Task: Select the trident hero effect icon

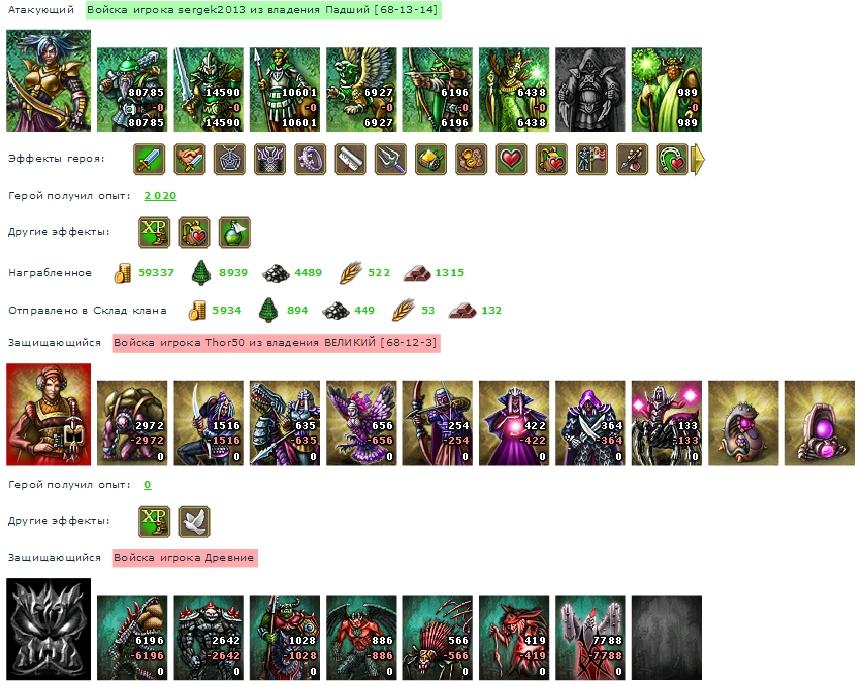Action: click(x=391, y=159)
